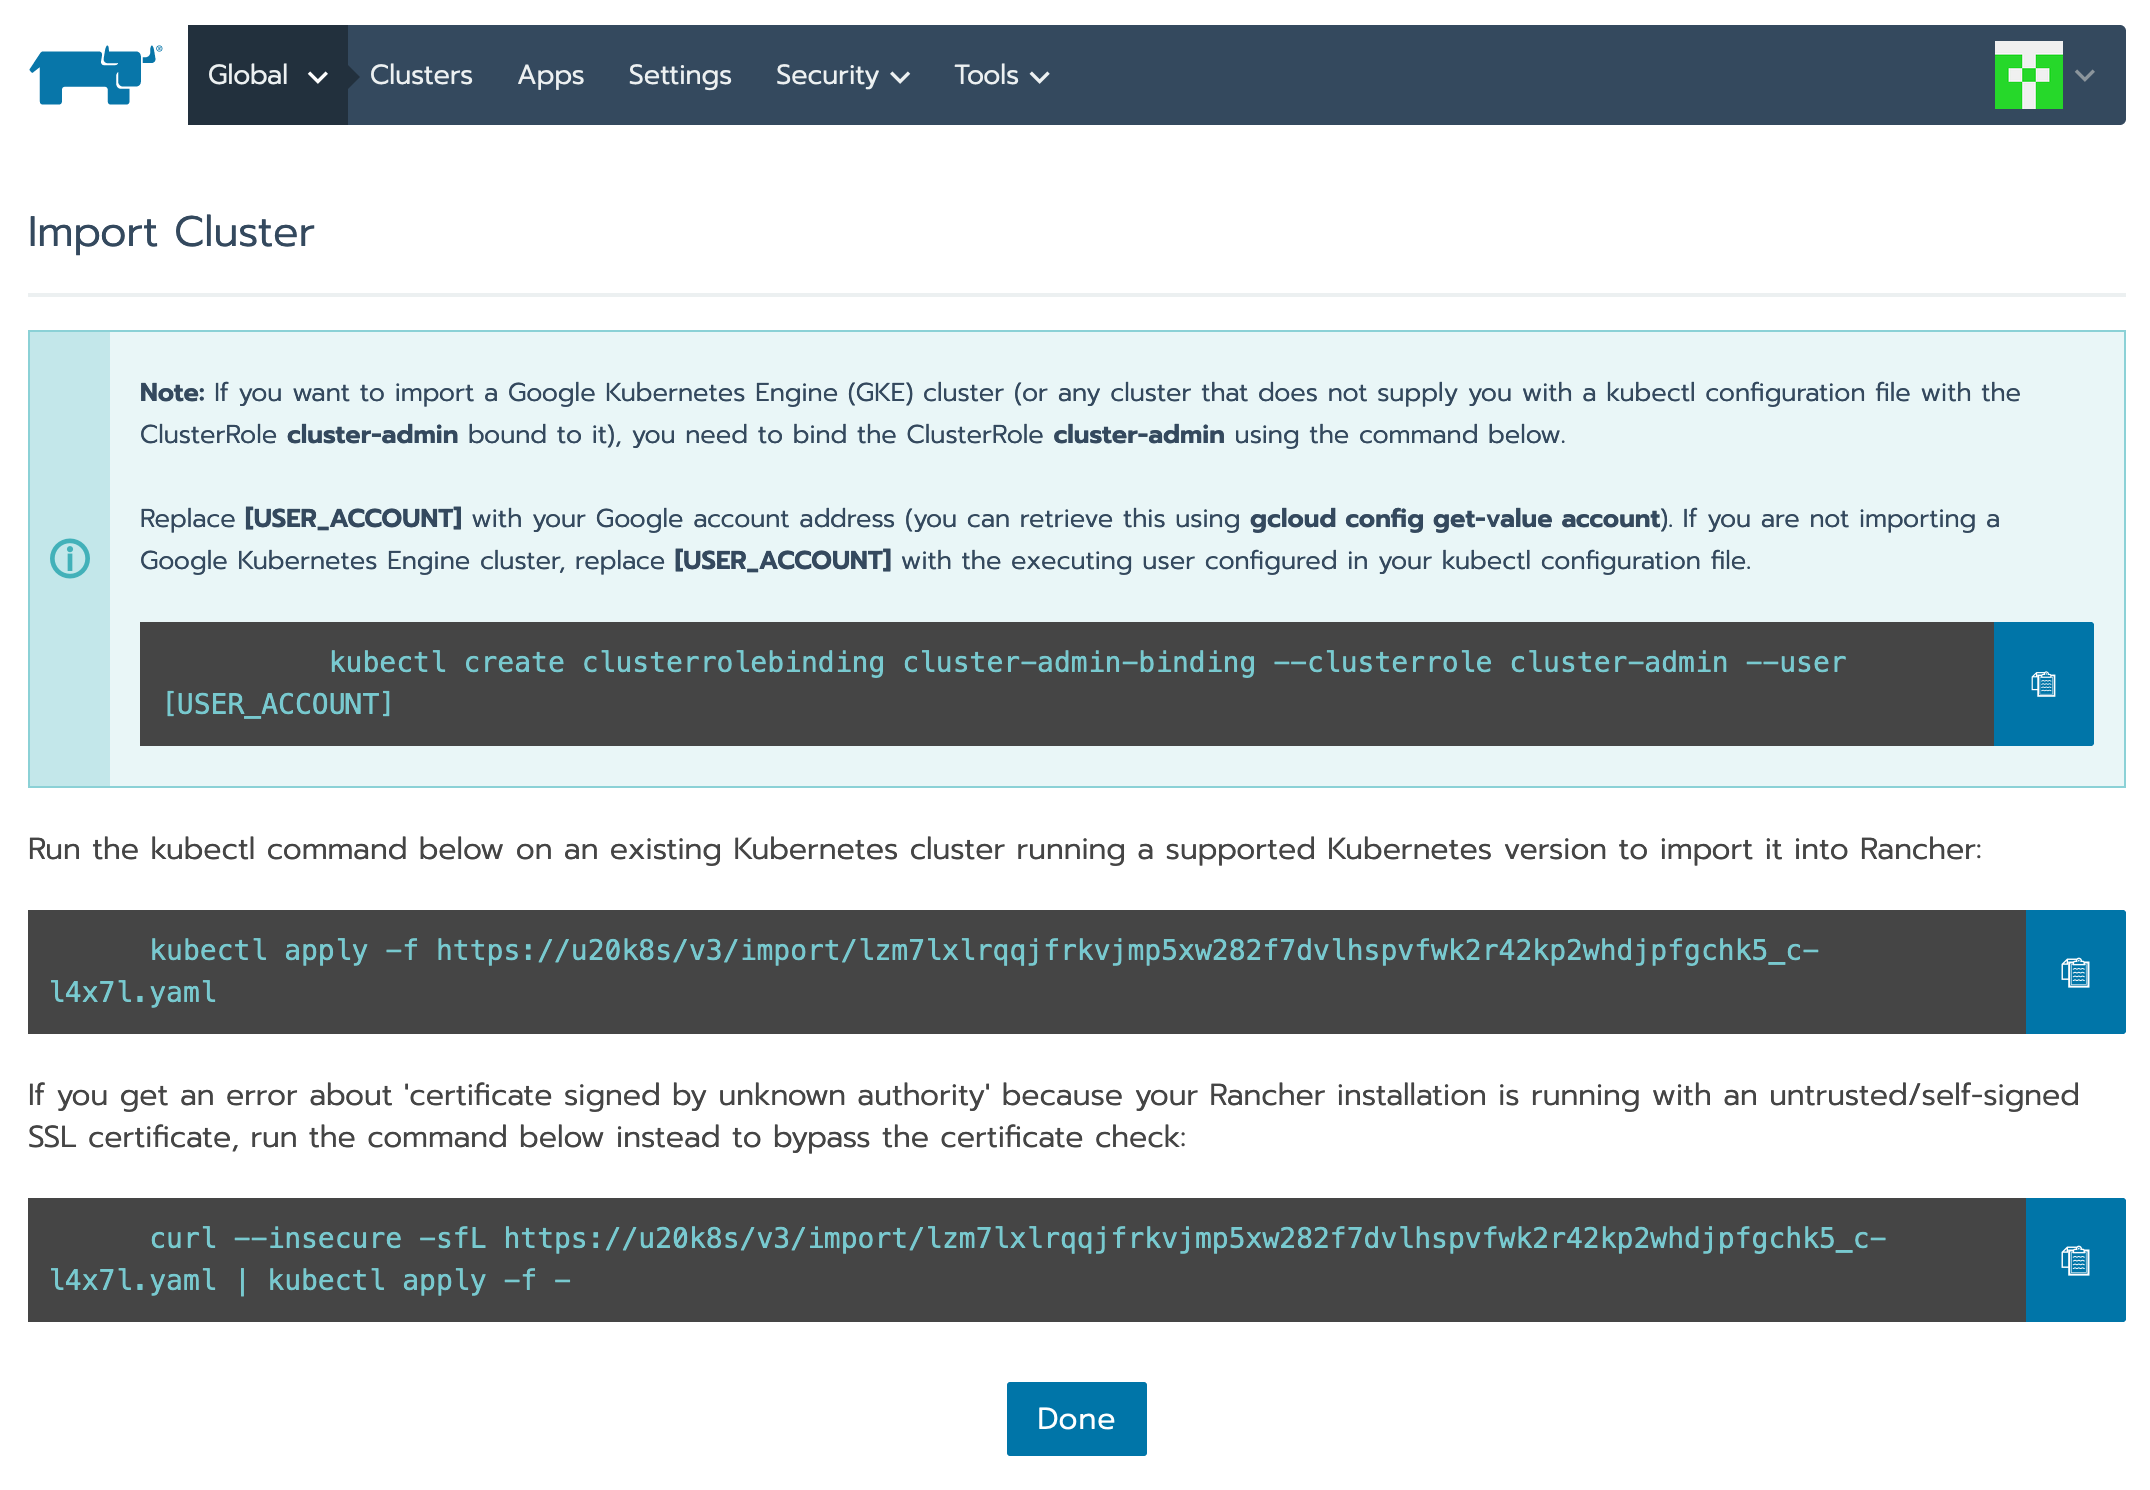Screen dimensions: 2150x1490
Task: Open the Apps section
Action: (x=550, y=75)
